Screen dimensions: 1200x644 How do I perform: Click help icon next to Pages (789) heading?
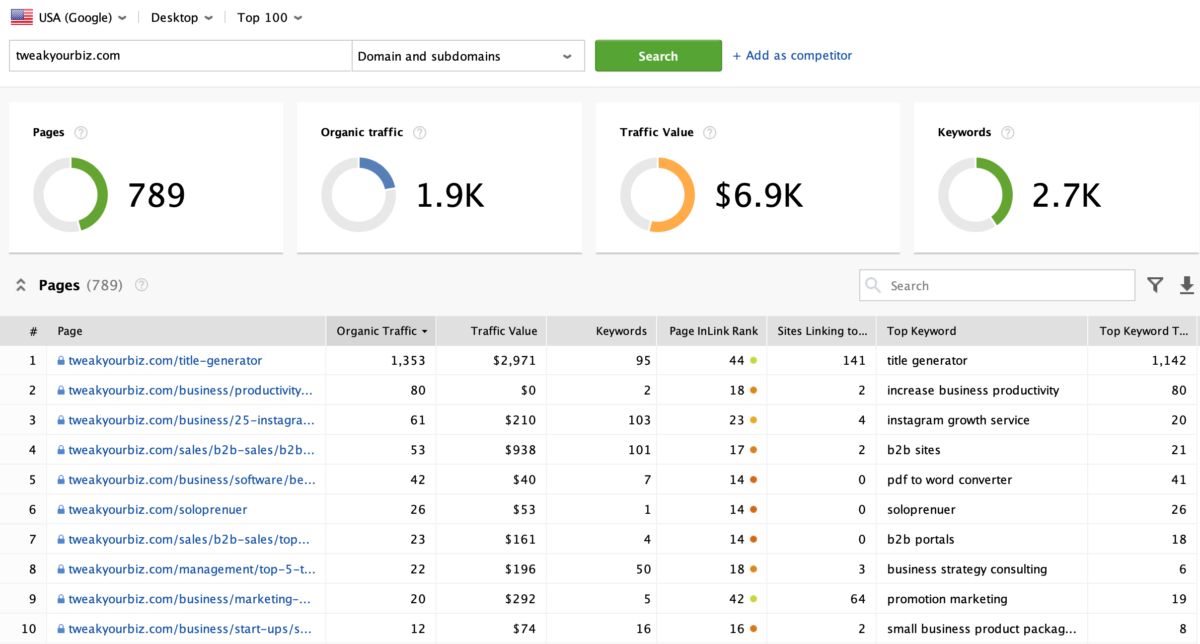point(142,285)
